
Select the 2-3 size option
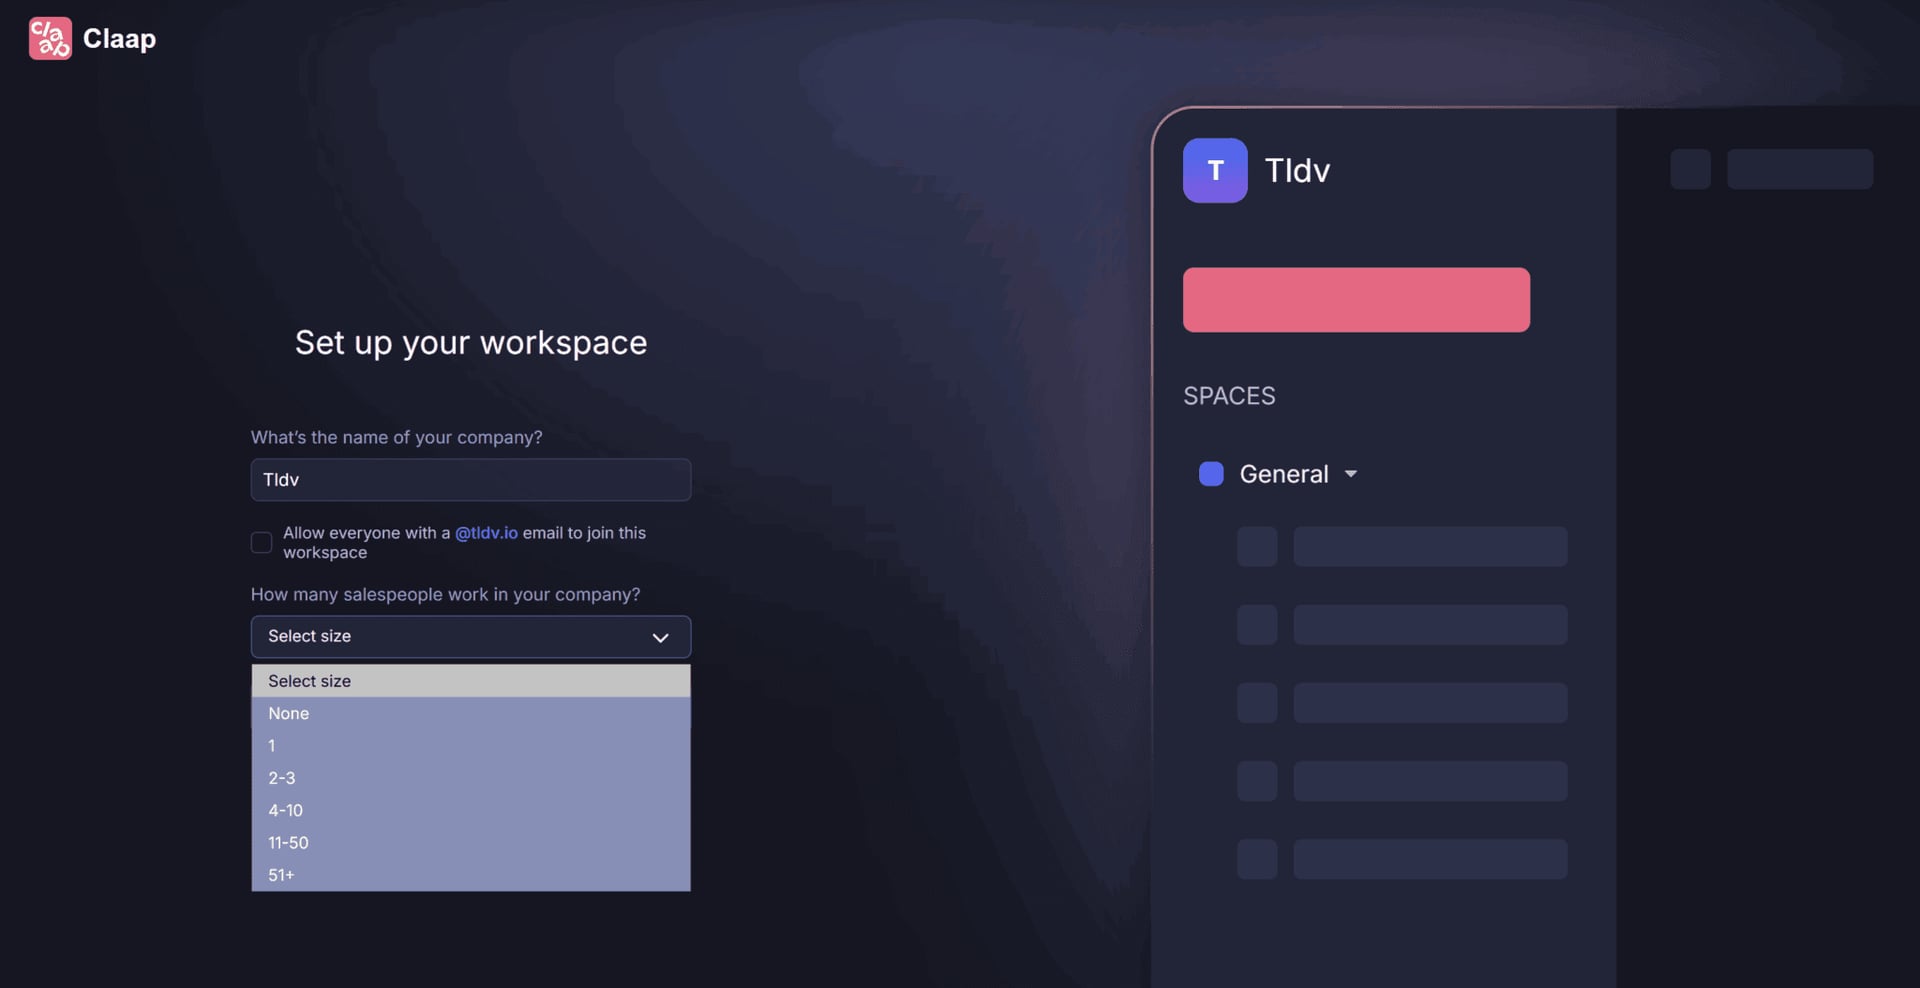click(x=471, y=778)
